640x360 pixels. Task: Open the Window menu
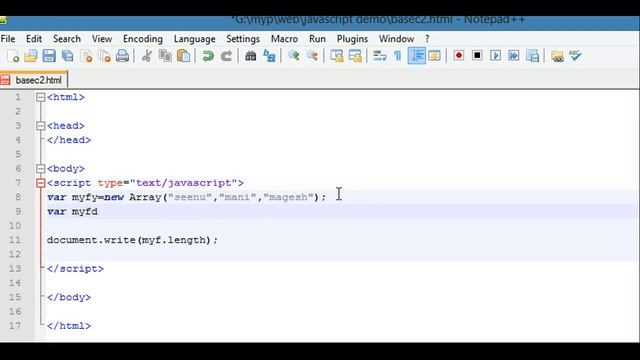(396, 39)
